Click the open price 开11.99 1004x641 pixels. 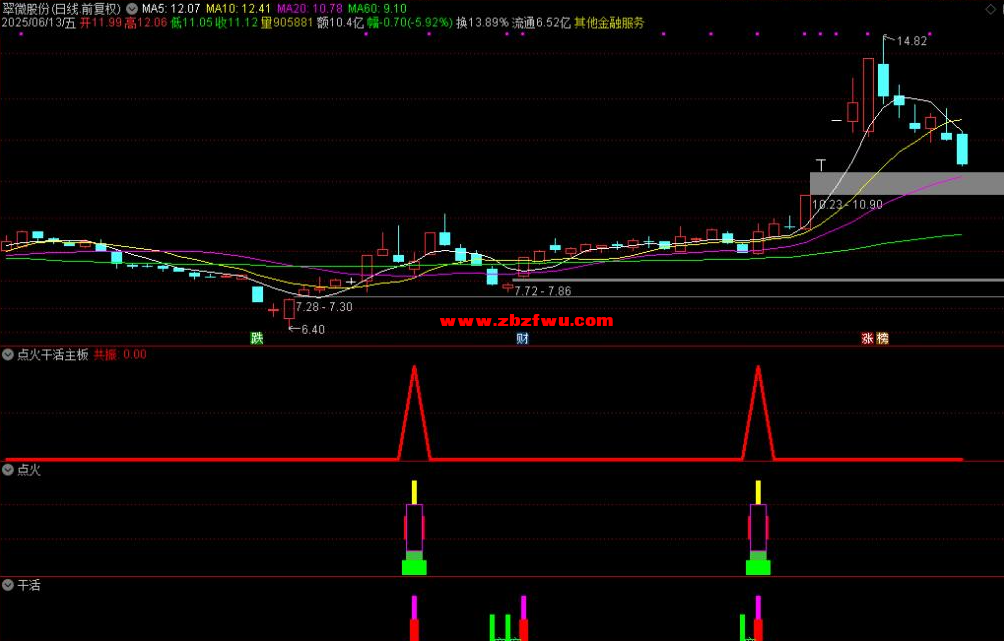point(101,23)
